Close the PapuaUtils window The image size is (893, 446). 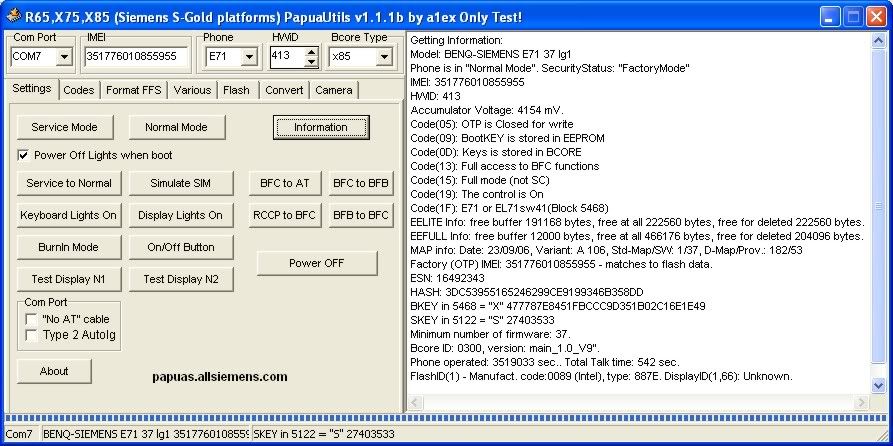[x=875, y=17]
